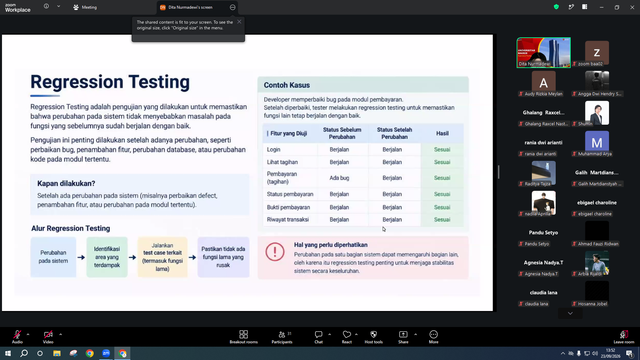
Task: Expand the React options arrow
Action: 356,334
